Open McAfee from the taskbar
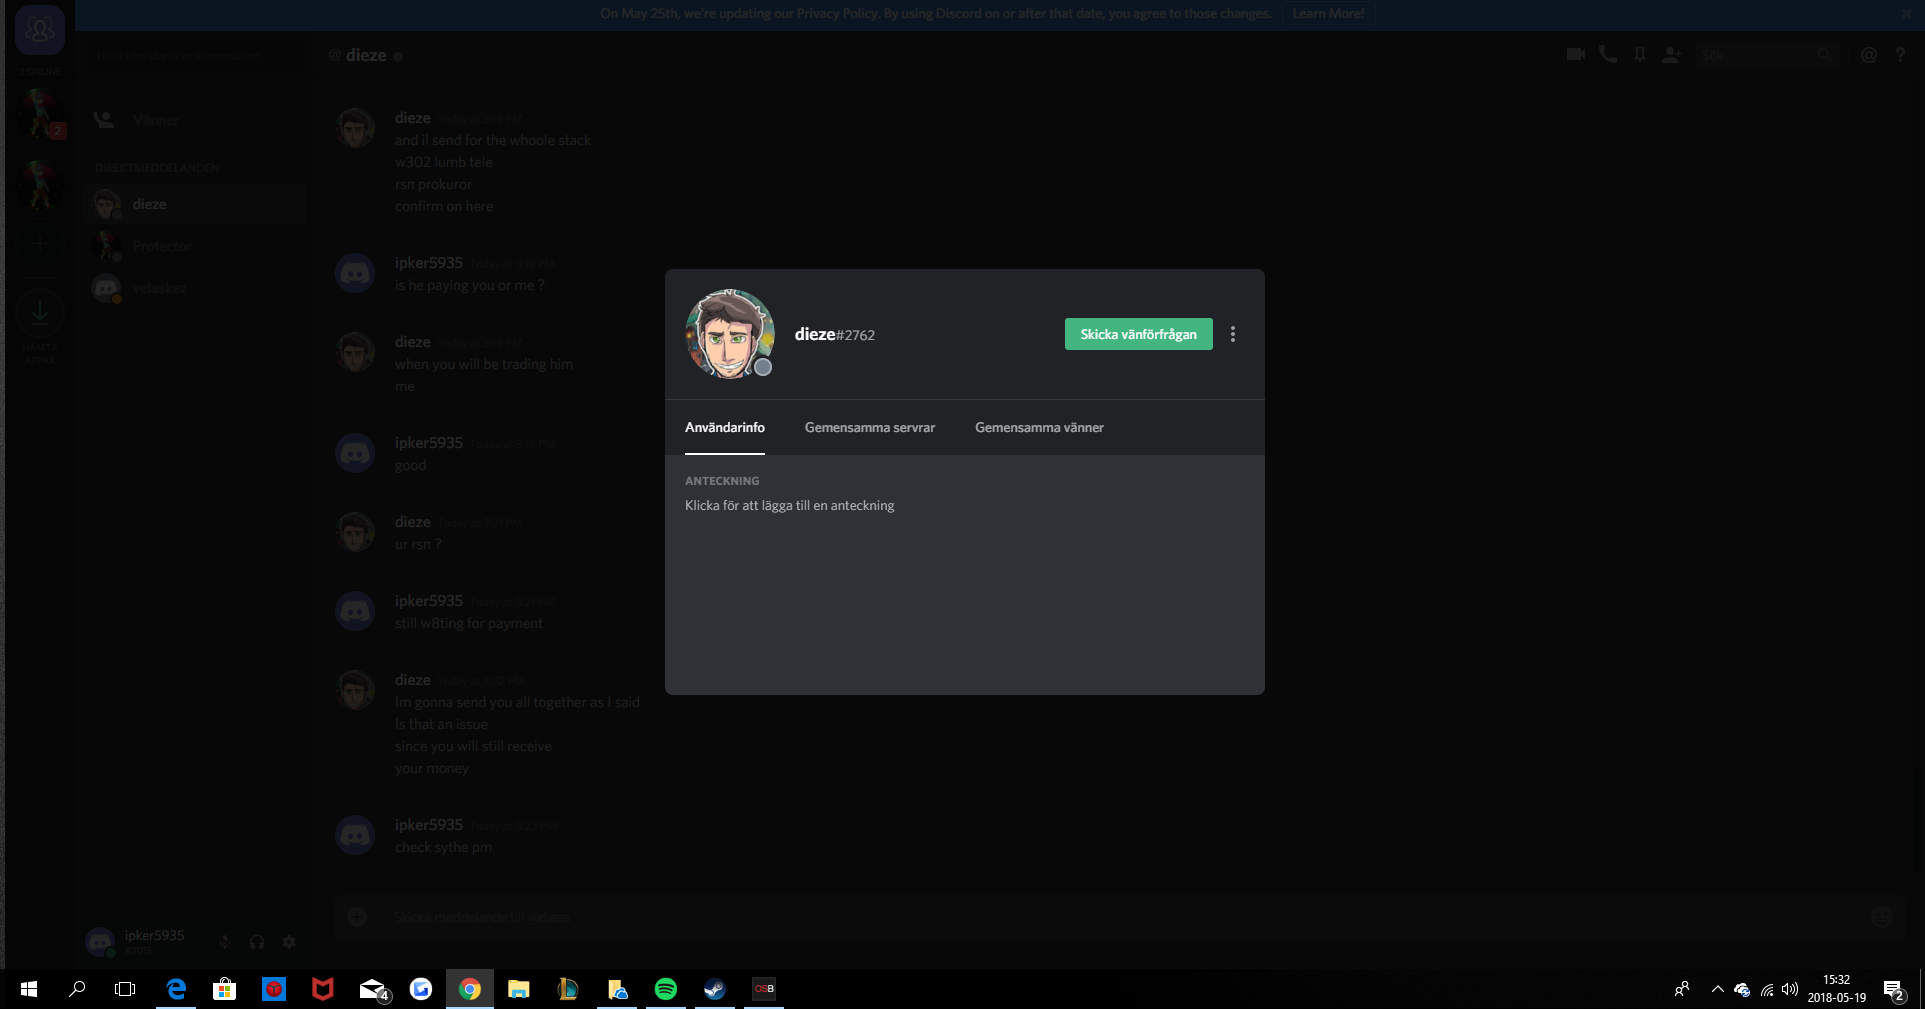 322,989
